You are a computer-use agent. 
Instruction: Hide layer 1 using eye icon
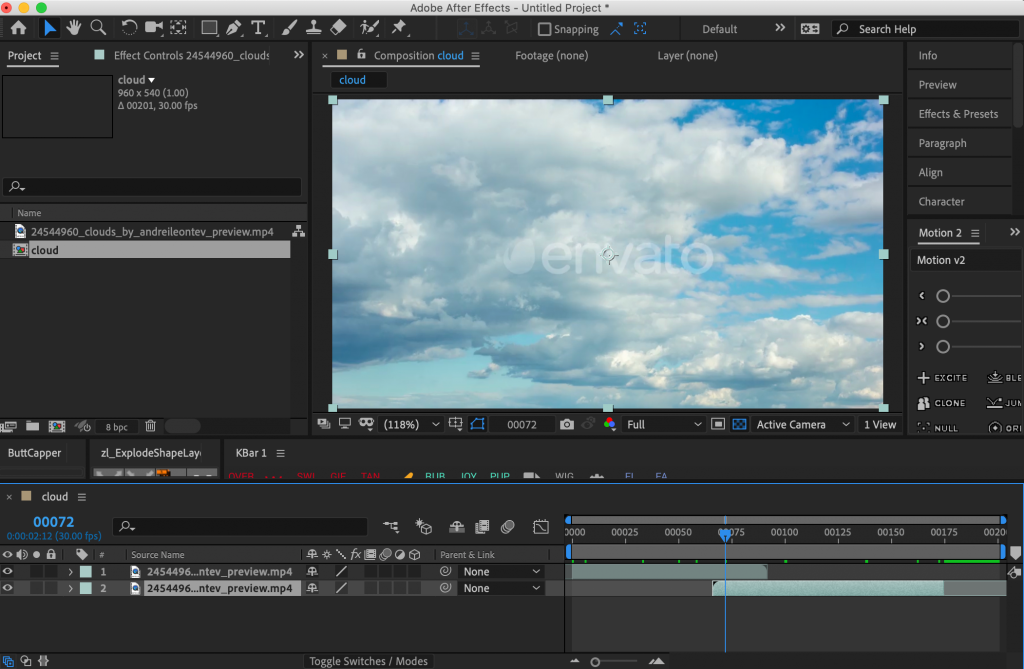8,572
